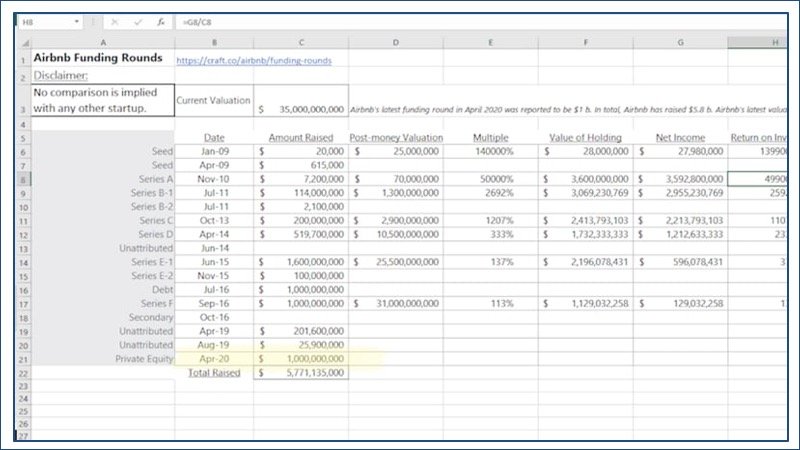Click the 'Date' column heading cell
800x450 pixels.
coord(214,137)
